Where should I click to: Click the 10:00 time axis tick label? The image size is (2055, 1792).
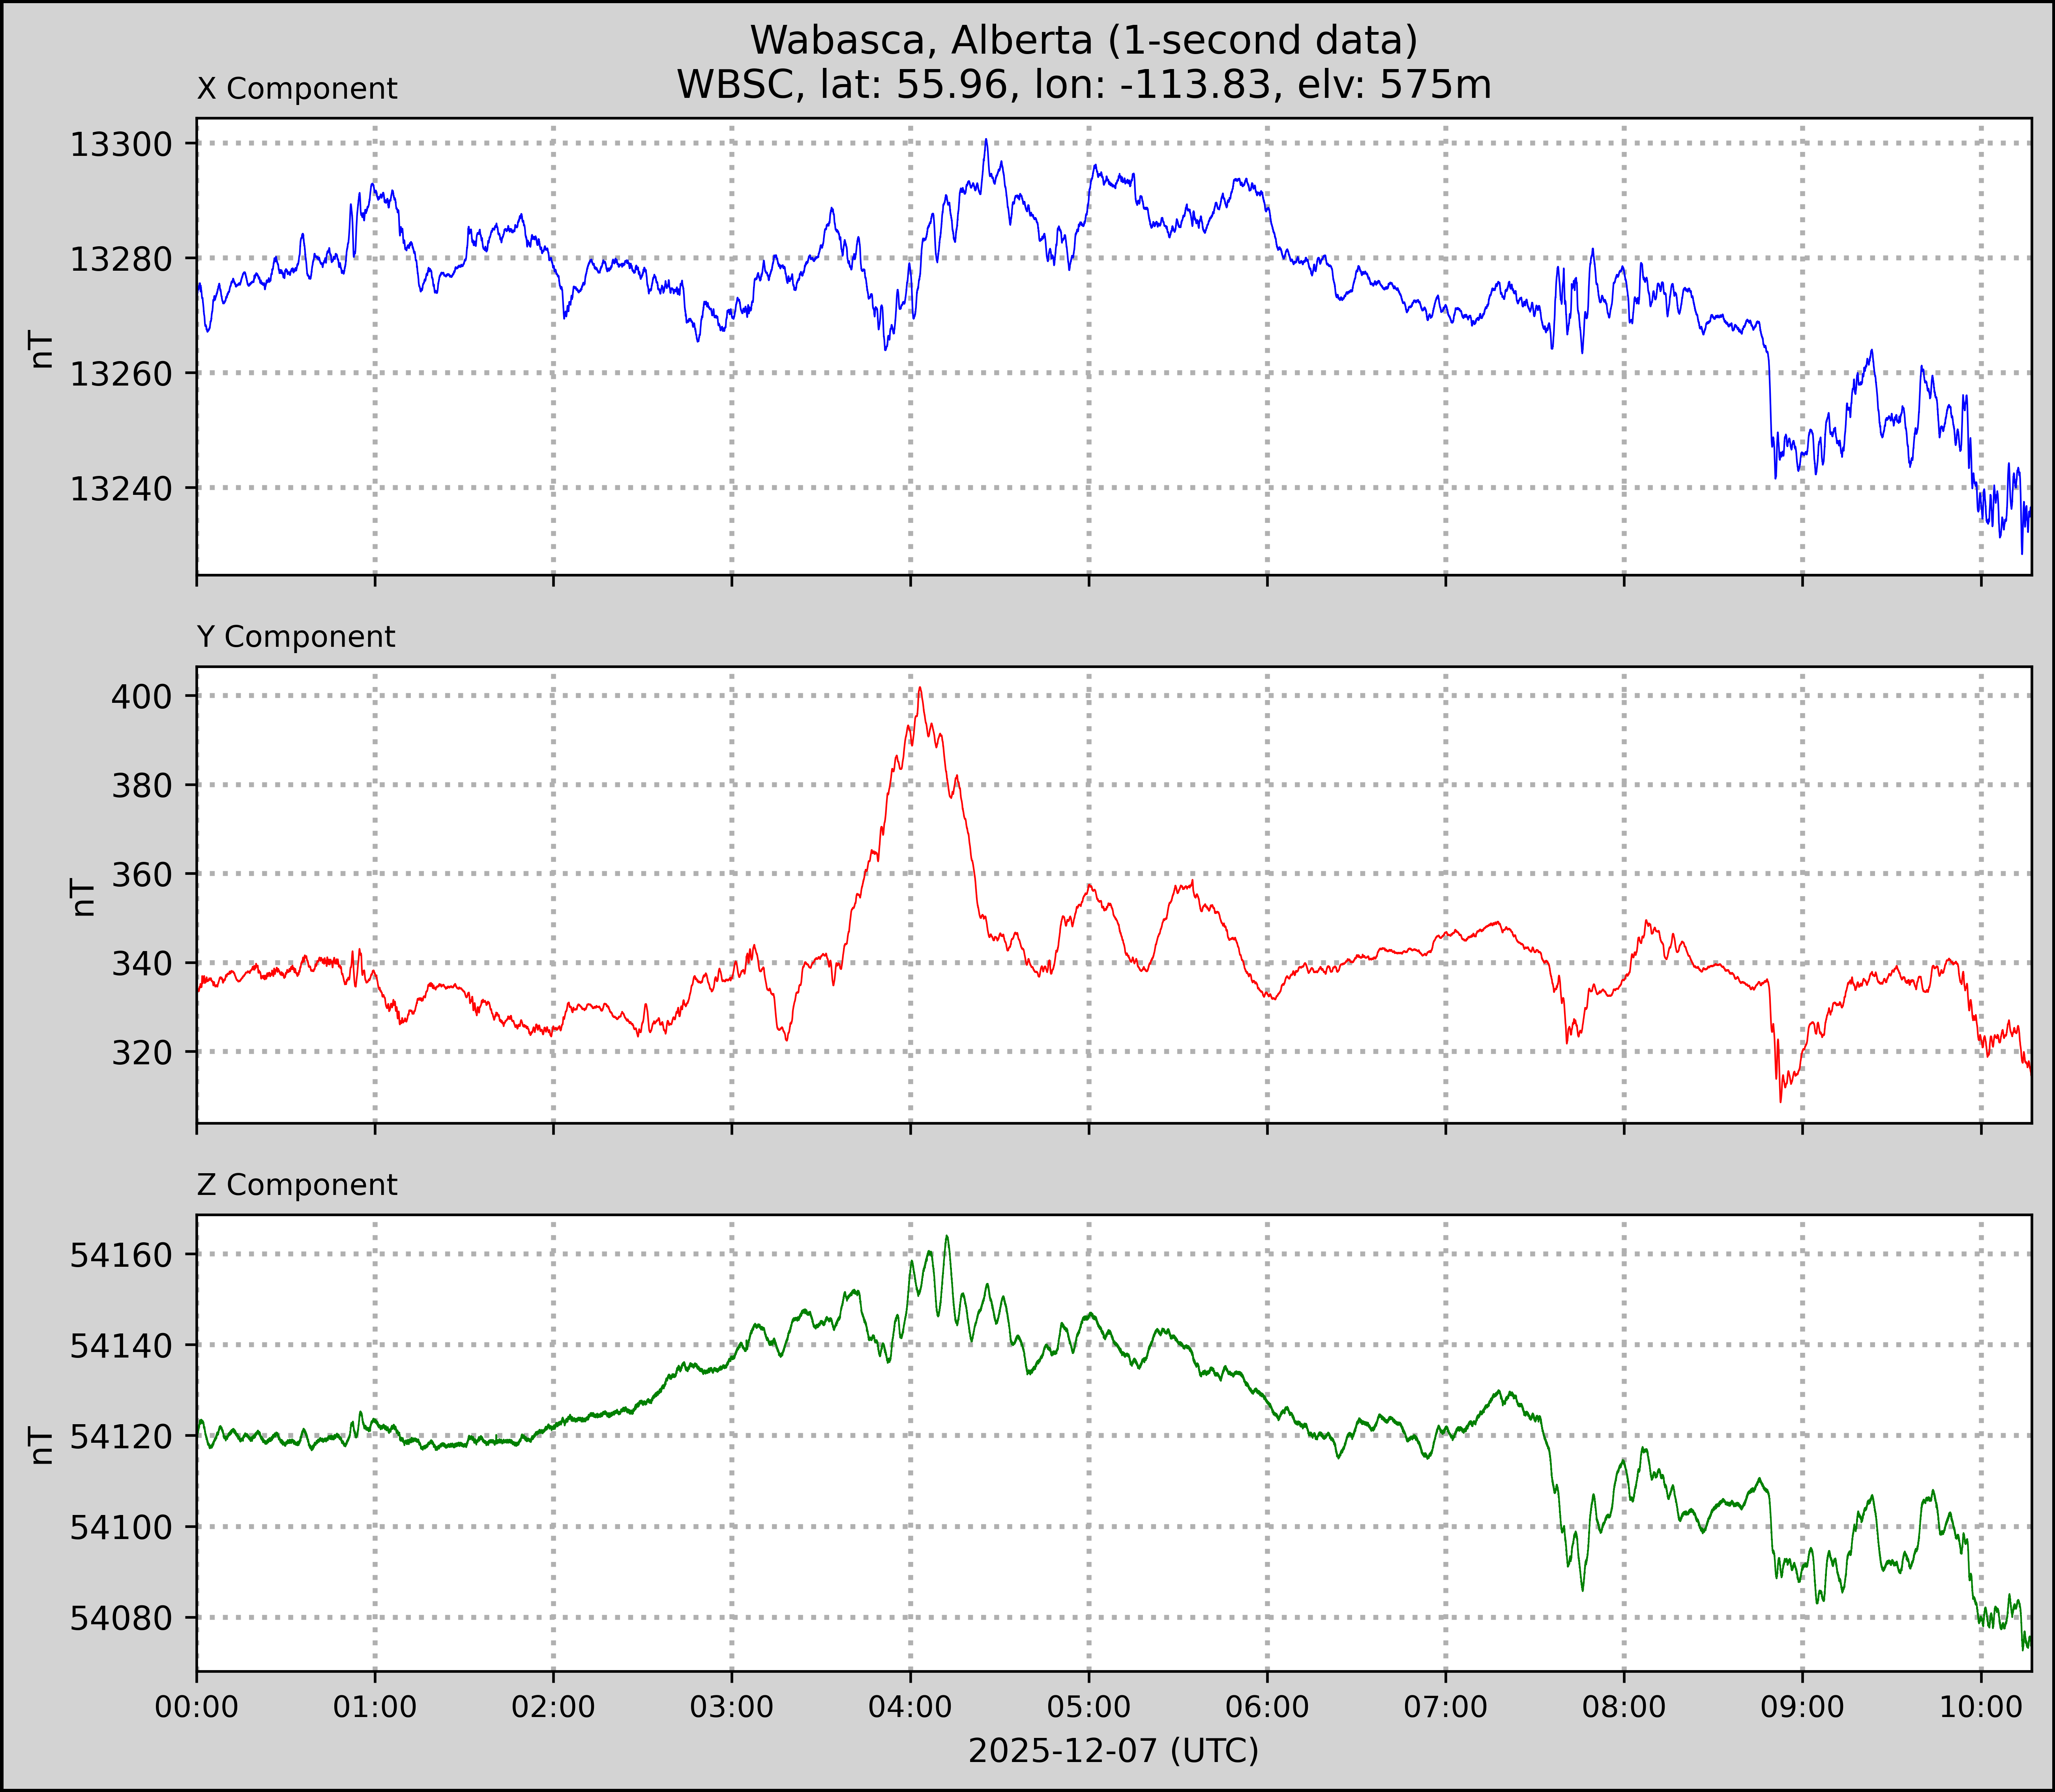click(x=1980, y=1706)
